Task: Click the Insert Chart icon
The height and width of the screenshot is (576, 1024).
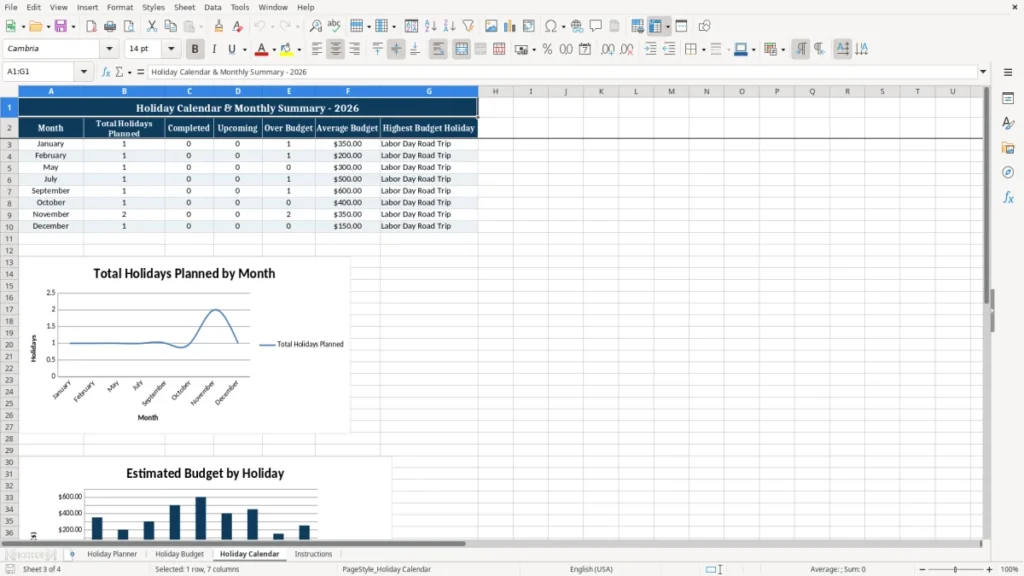Action: pyautogui.click(x=509, y=26)
